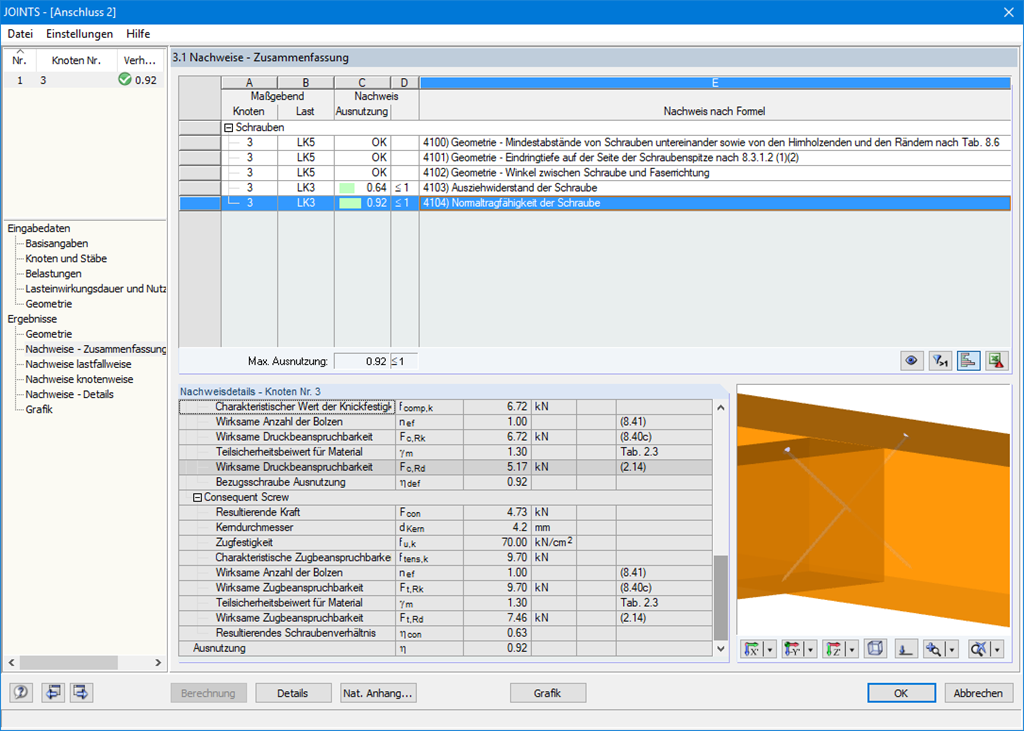Image resolution: width=1024 pixels, height=731 pixels.
Task: Open Nachweise - Zusammenfassung in navigator
Action: pyautogui.click(x=95, y=349)
